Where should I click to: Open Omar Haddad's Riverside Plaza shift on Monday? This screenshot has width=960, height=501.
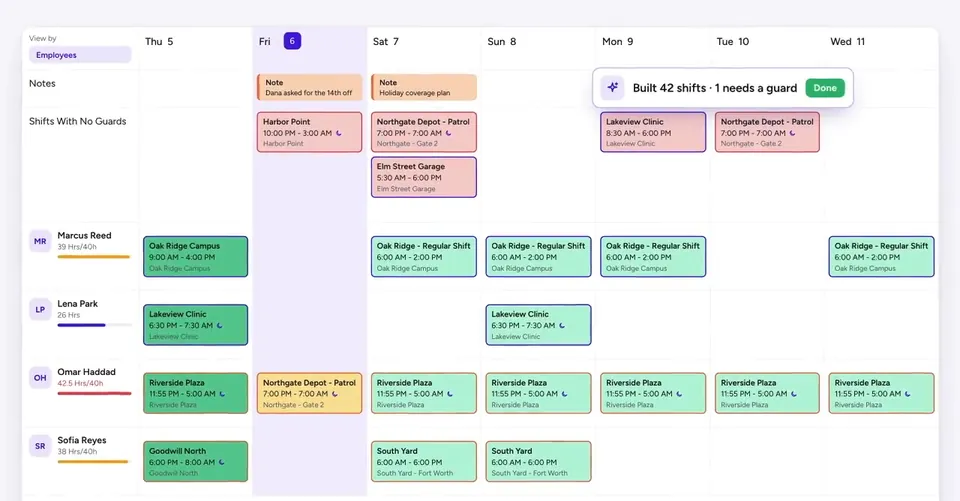[653, 393]
